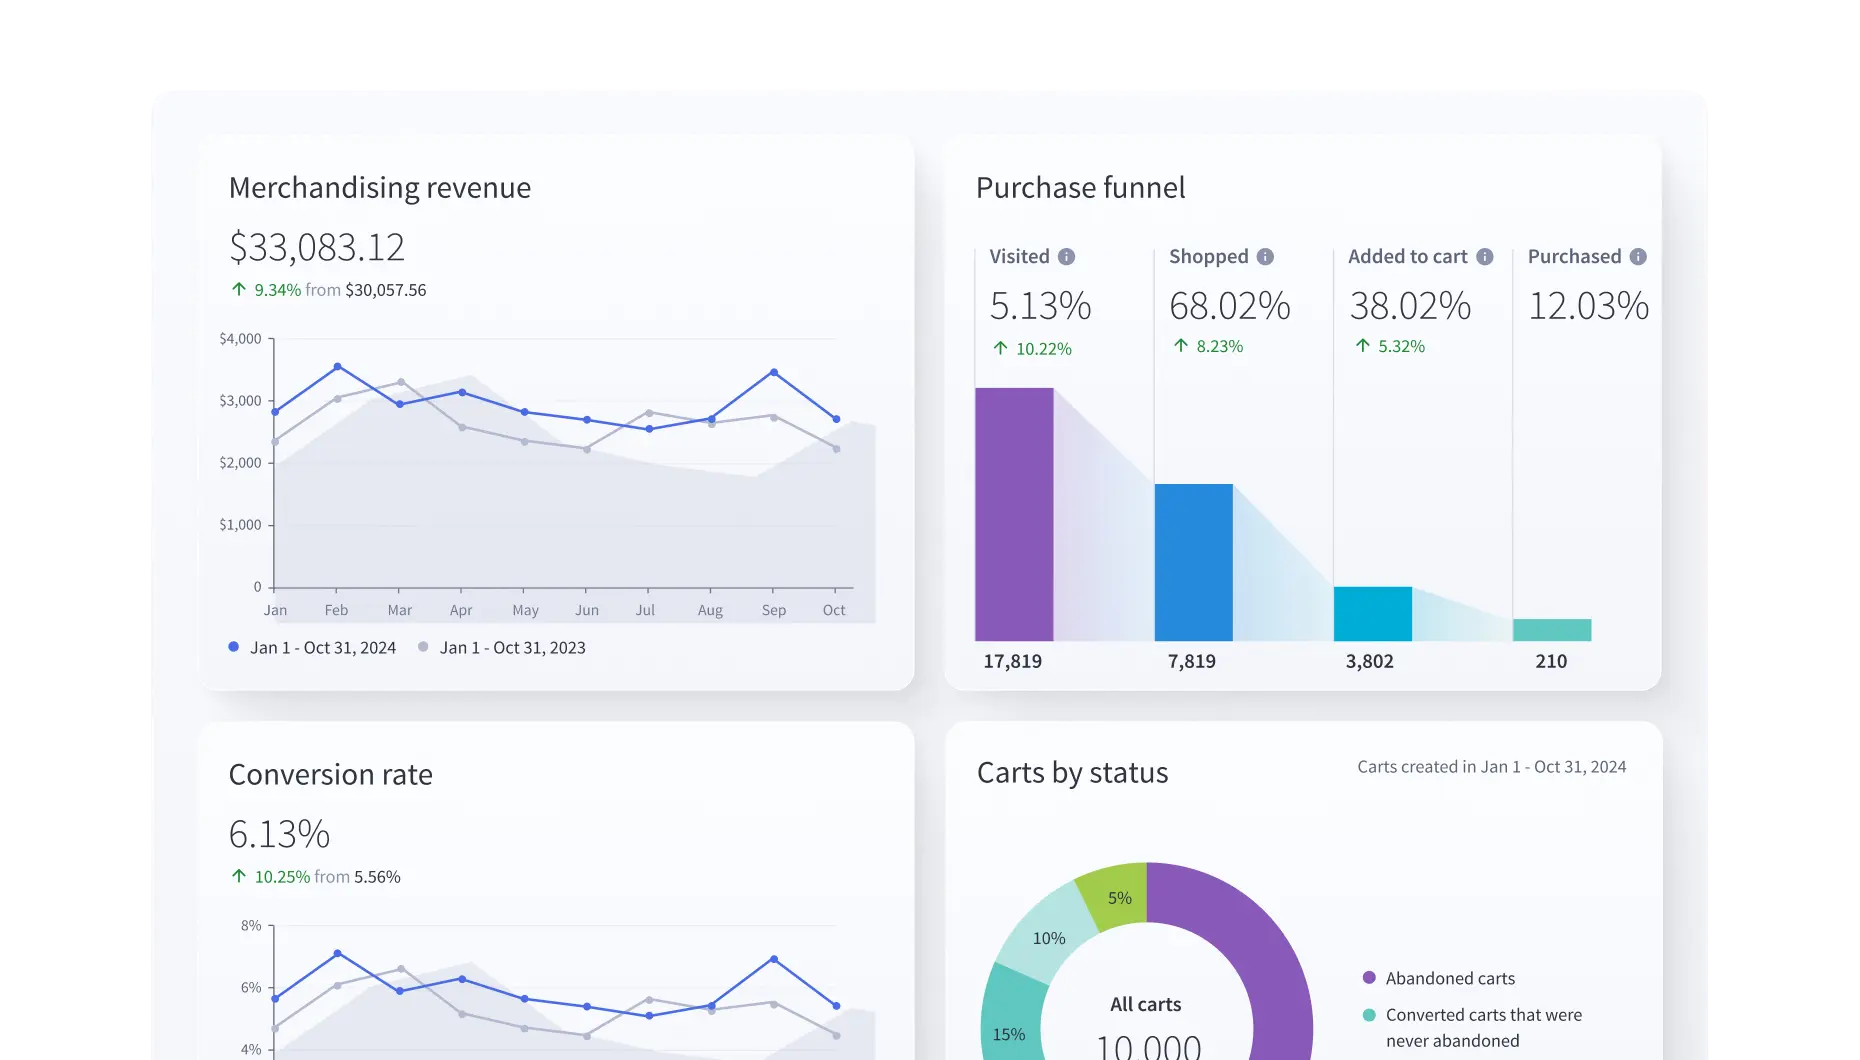Open the info icon beside Added to cart
The width and height of the screenshot is (1860, 1060).
point(1485,257)
